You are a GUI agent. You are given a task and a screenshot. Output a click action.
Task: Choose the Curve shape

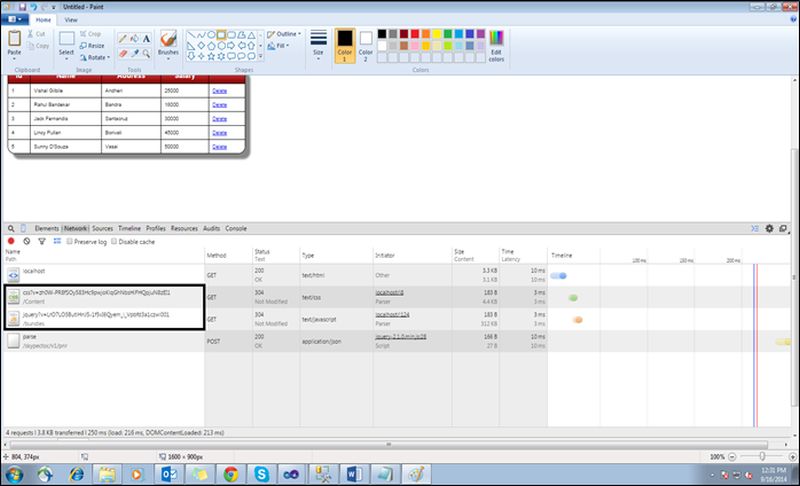[x=201, y=35]
